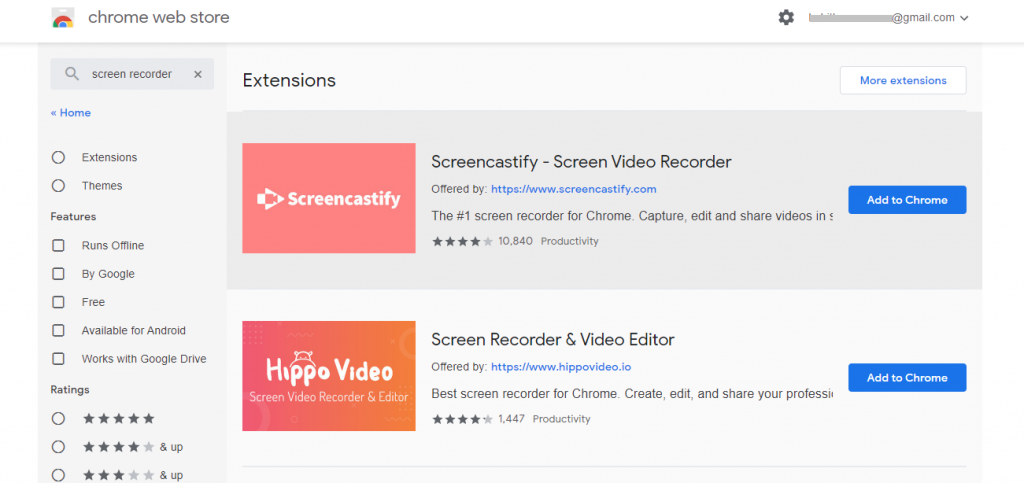Viewport: 1024px width, 483px height.
Task: Click the Productivity label under Screencastify
Action: click(569, 242)
